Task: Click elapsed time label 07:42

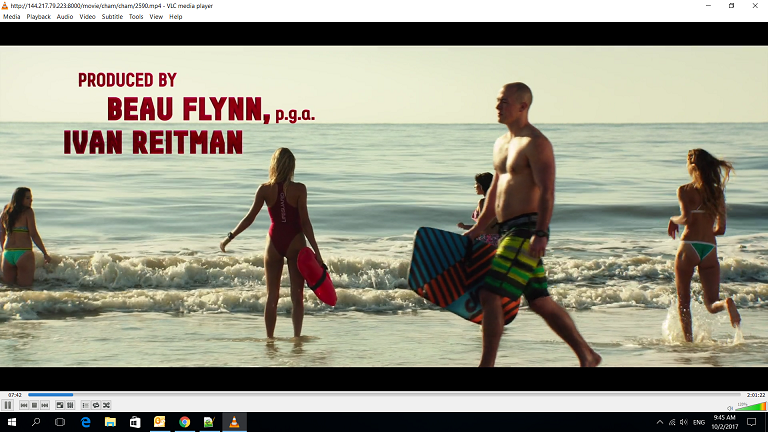Action: click(x=15, y=395)
